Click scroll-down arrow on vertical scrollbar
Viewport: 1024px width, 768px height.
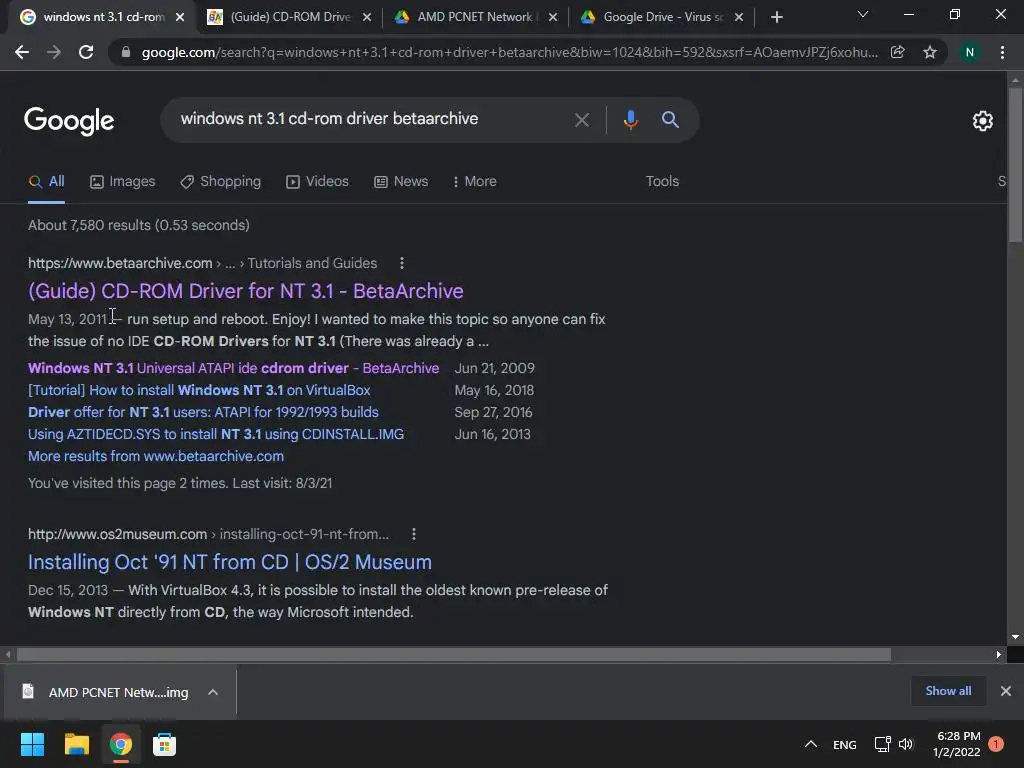[1015, 637]
